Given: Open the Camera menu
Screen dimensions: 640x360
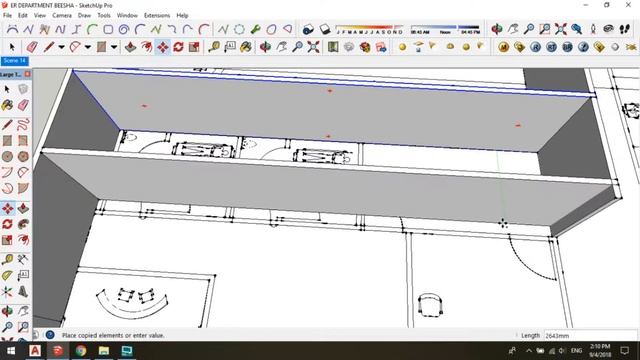Looking at the screenshot, I should click(62, 16).
